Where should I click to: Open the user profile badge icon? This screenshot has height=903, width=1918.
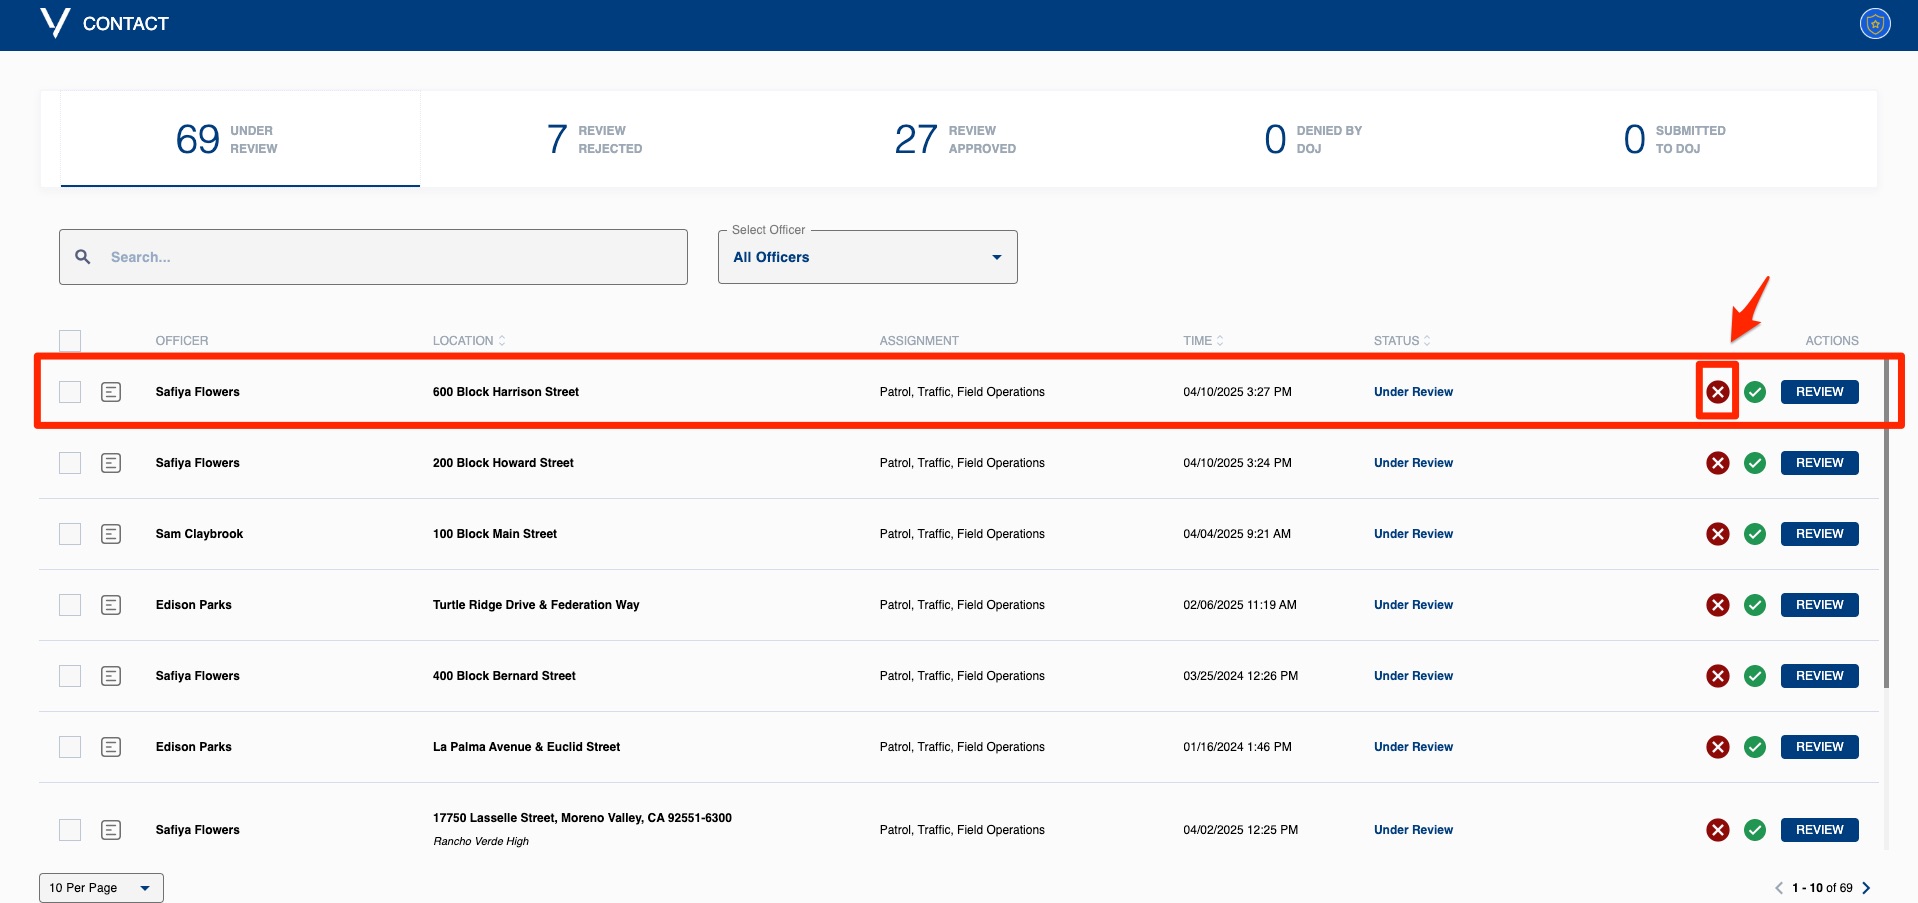click(x=1874, y=23)
